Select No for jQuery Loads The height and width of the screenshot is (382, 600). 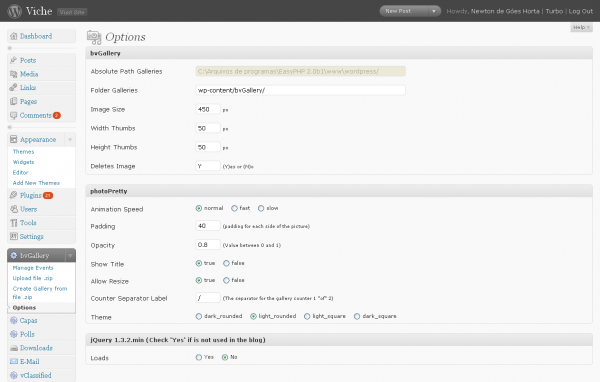[x=225, y=357]
